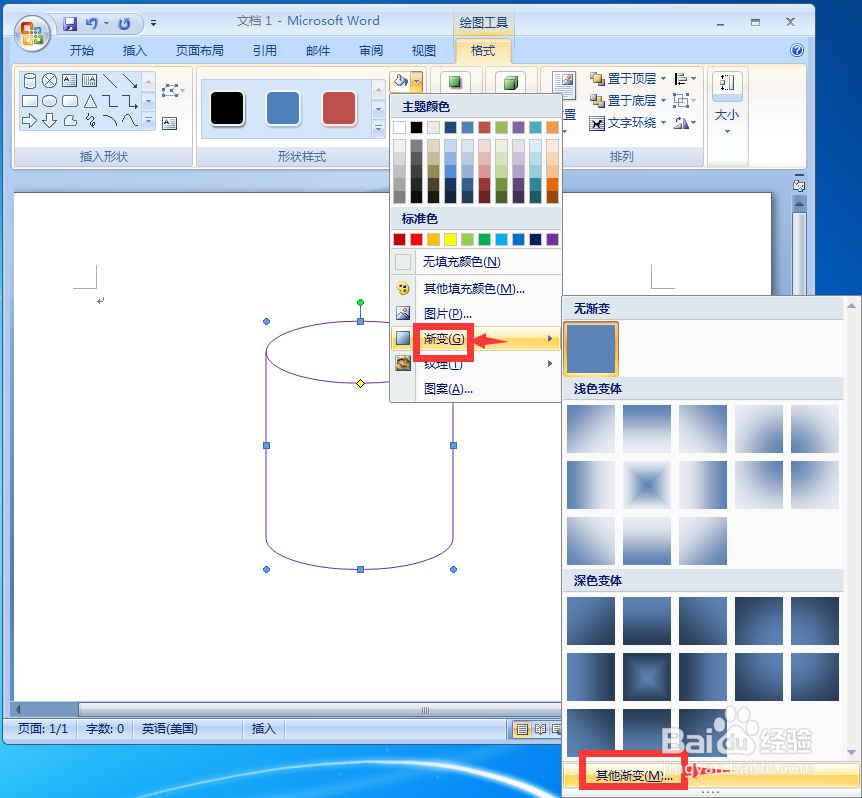Select the curve shape tool
The image size is (862, 798).
pyautogui.click(x=130, y=120)
